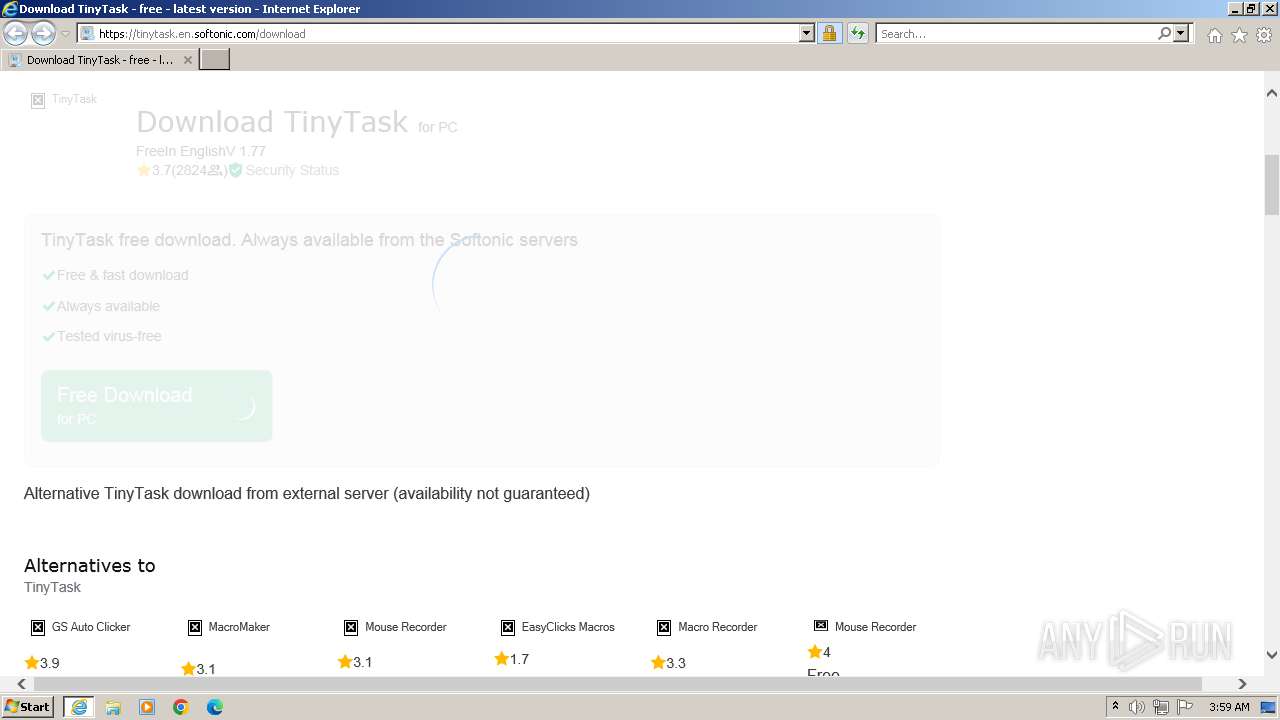Open the Mouse Recorder link rated 3.1
1280x720 pixels.
(405, 627)
